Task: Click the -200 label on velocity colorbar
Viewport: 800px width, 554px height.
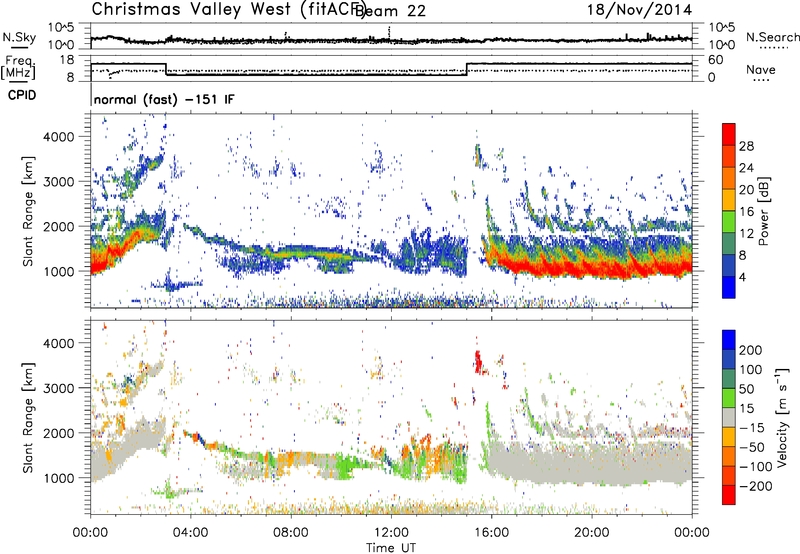Action: click(756, 486)
